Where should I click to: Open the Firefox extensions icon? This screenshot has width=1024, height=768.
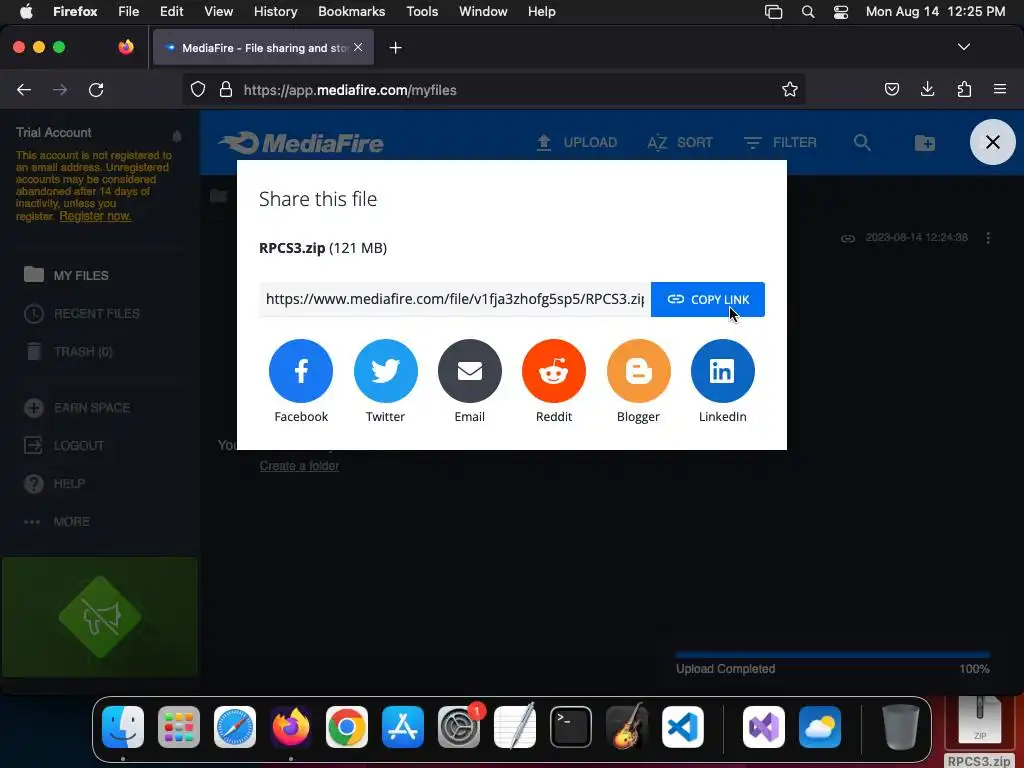point(964,89)
